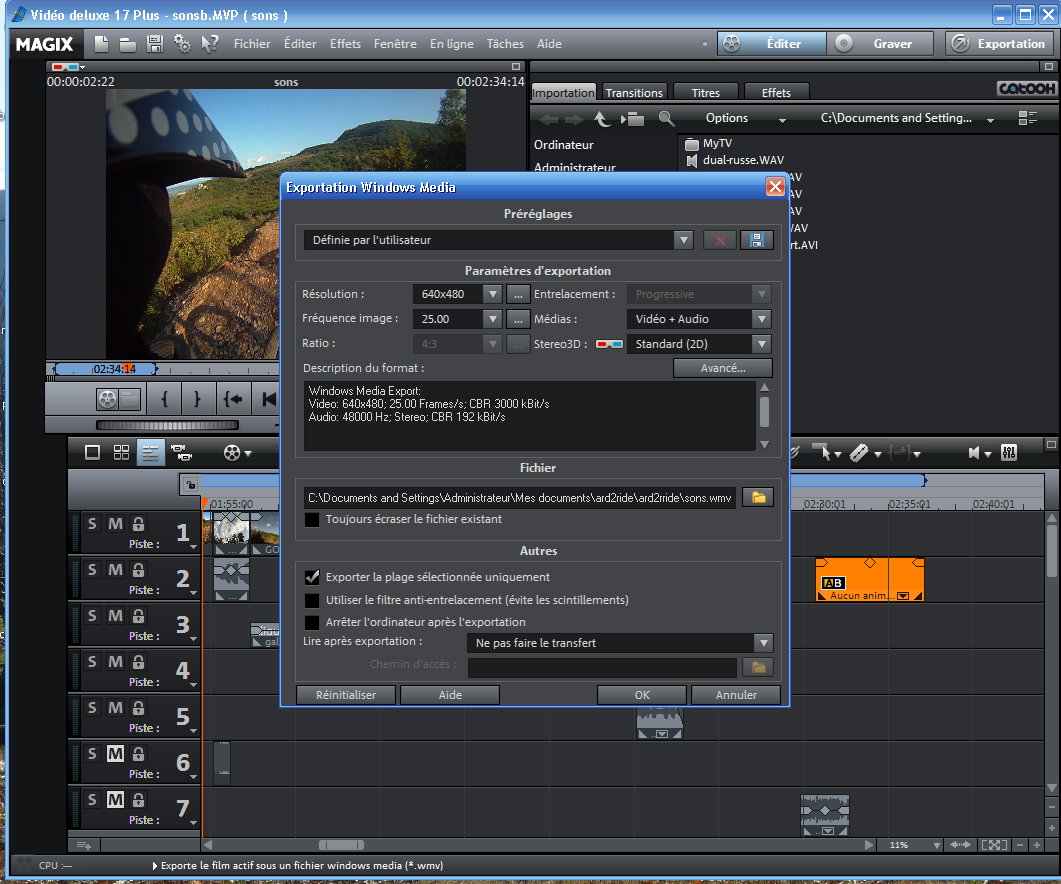This screenshot has height=884, width=1061.
Task: Click the jog wheel bar under transport
Action: pos(167,425)
